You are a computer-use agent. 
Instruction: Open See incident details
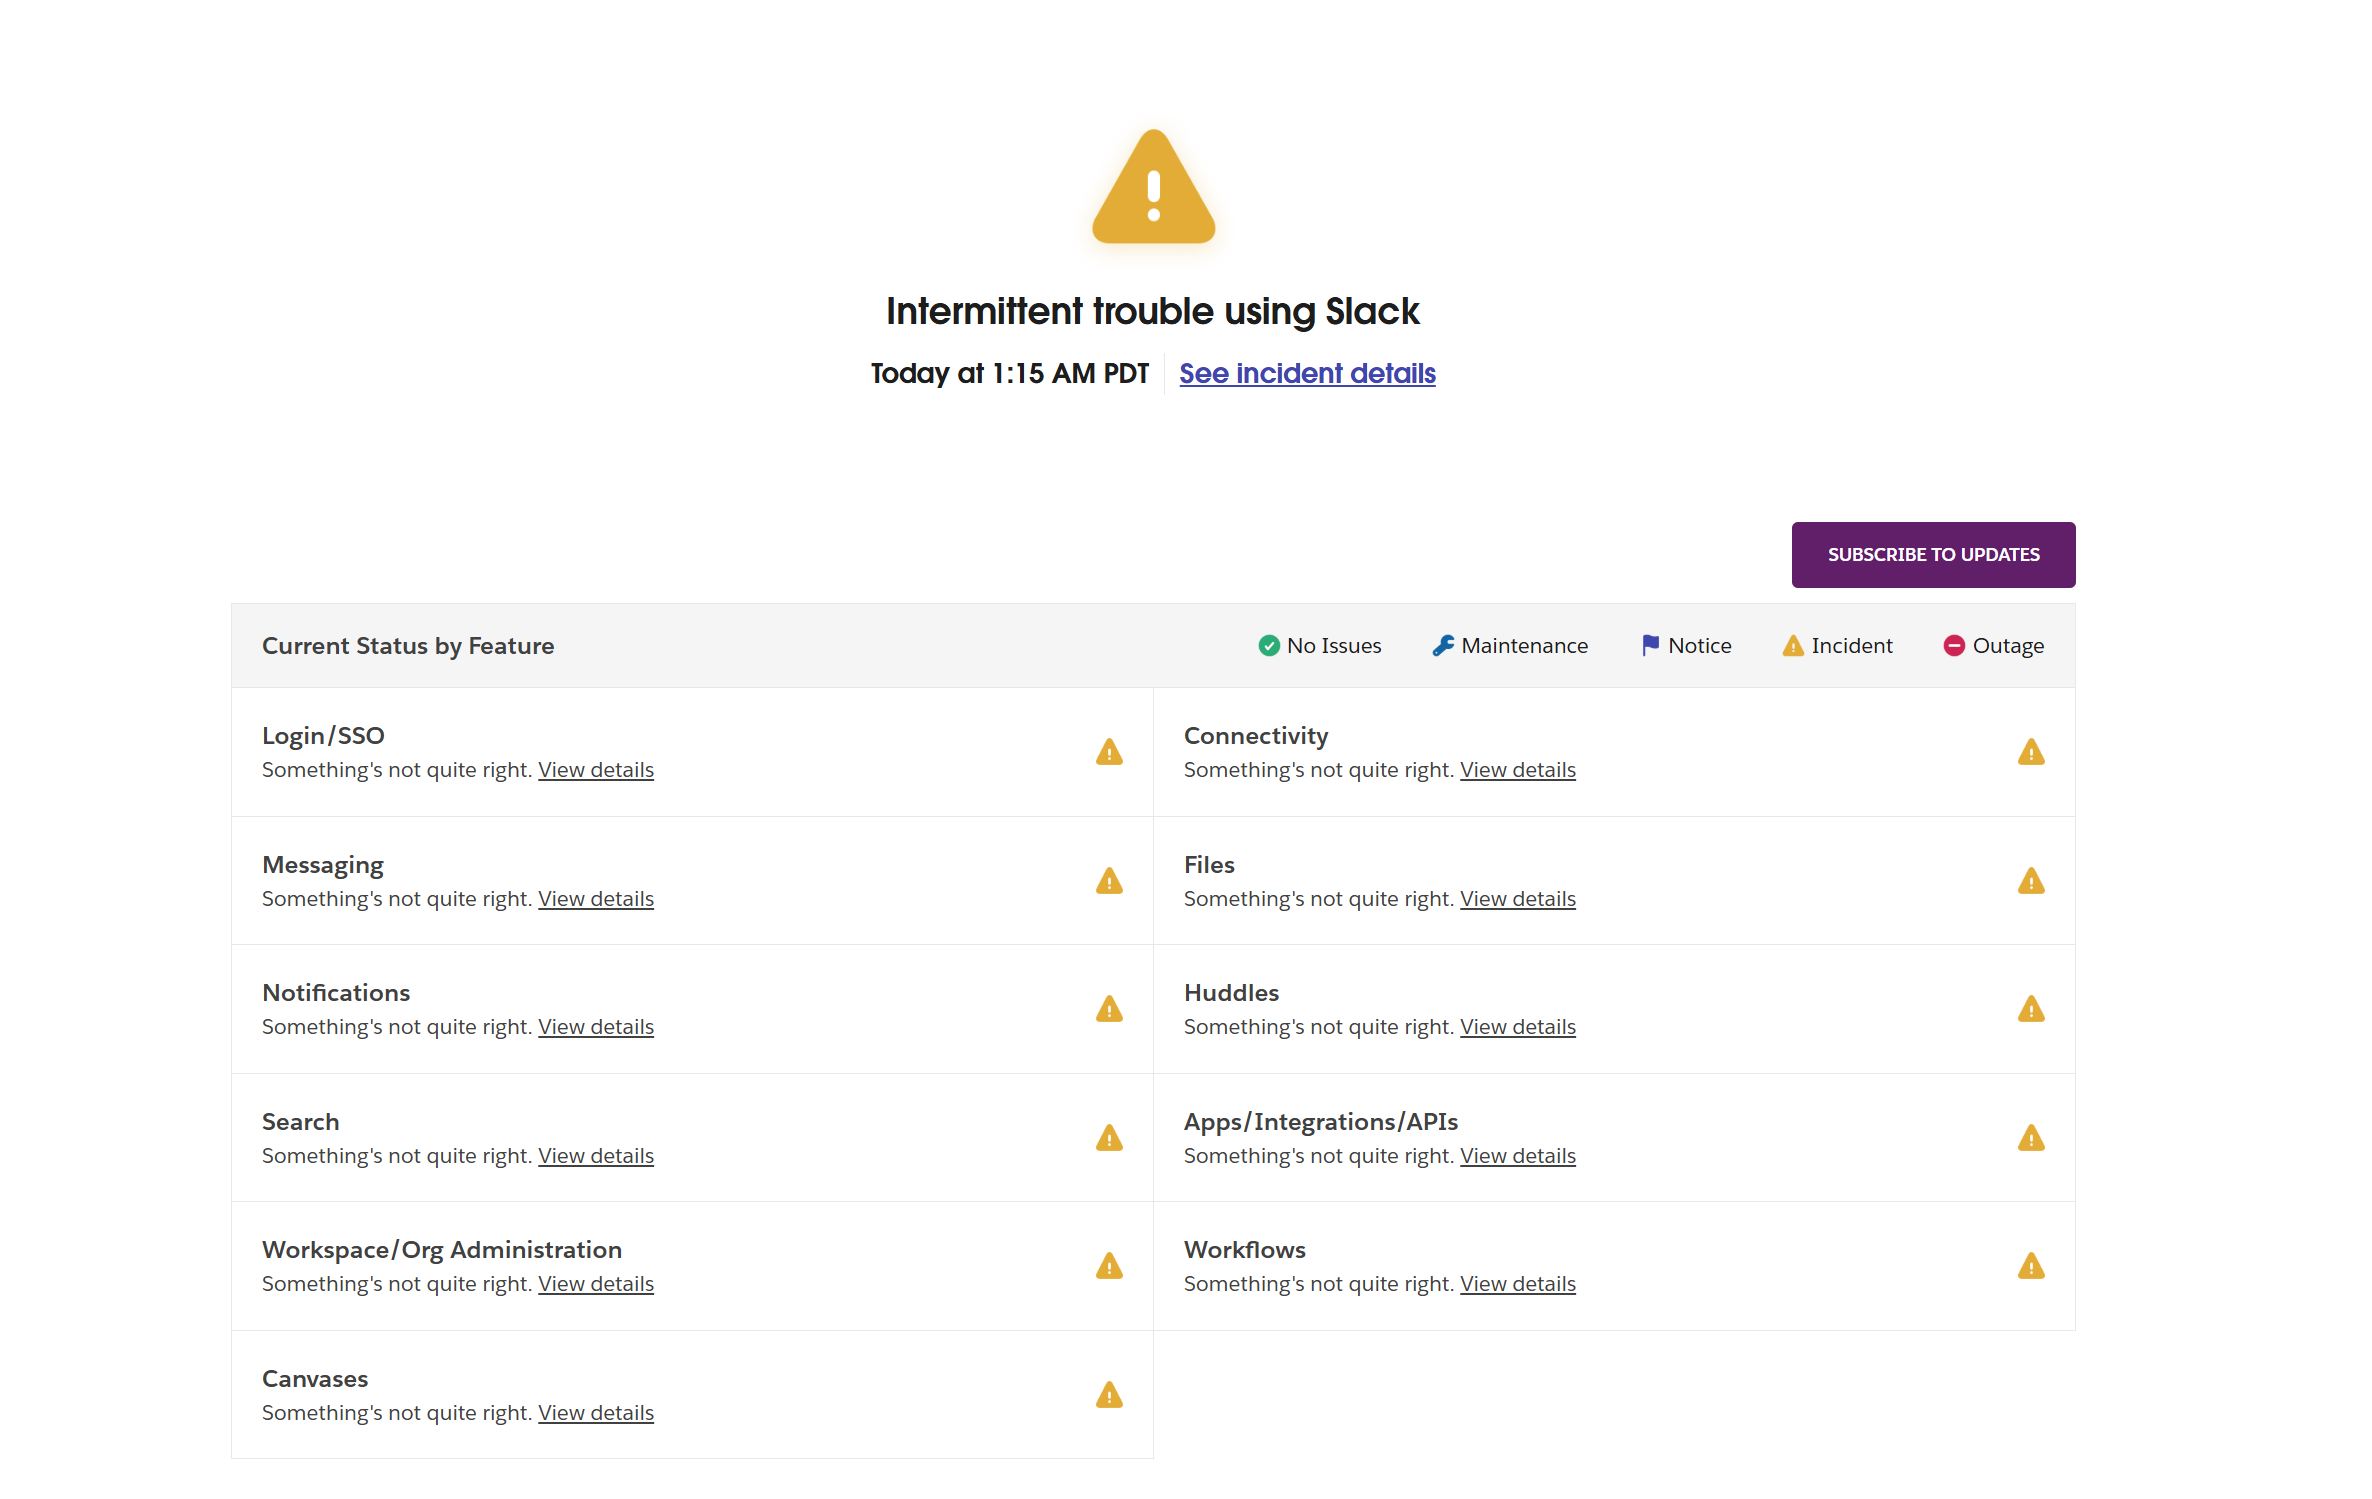pyautogui.click(x=1306, y=373)
